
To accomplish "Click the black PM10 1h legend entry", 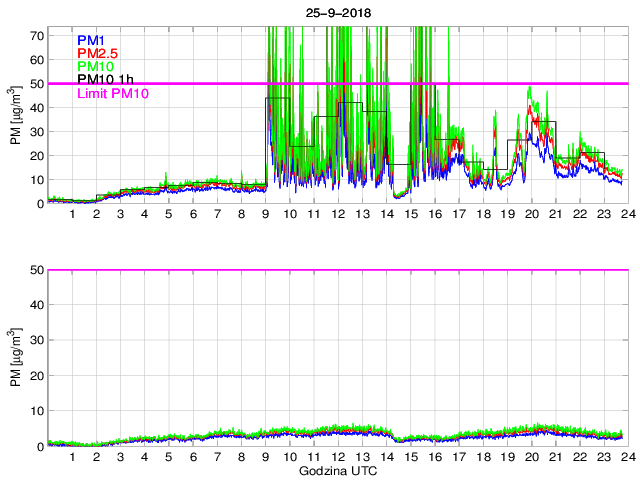I will [x=105, y=79].
